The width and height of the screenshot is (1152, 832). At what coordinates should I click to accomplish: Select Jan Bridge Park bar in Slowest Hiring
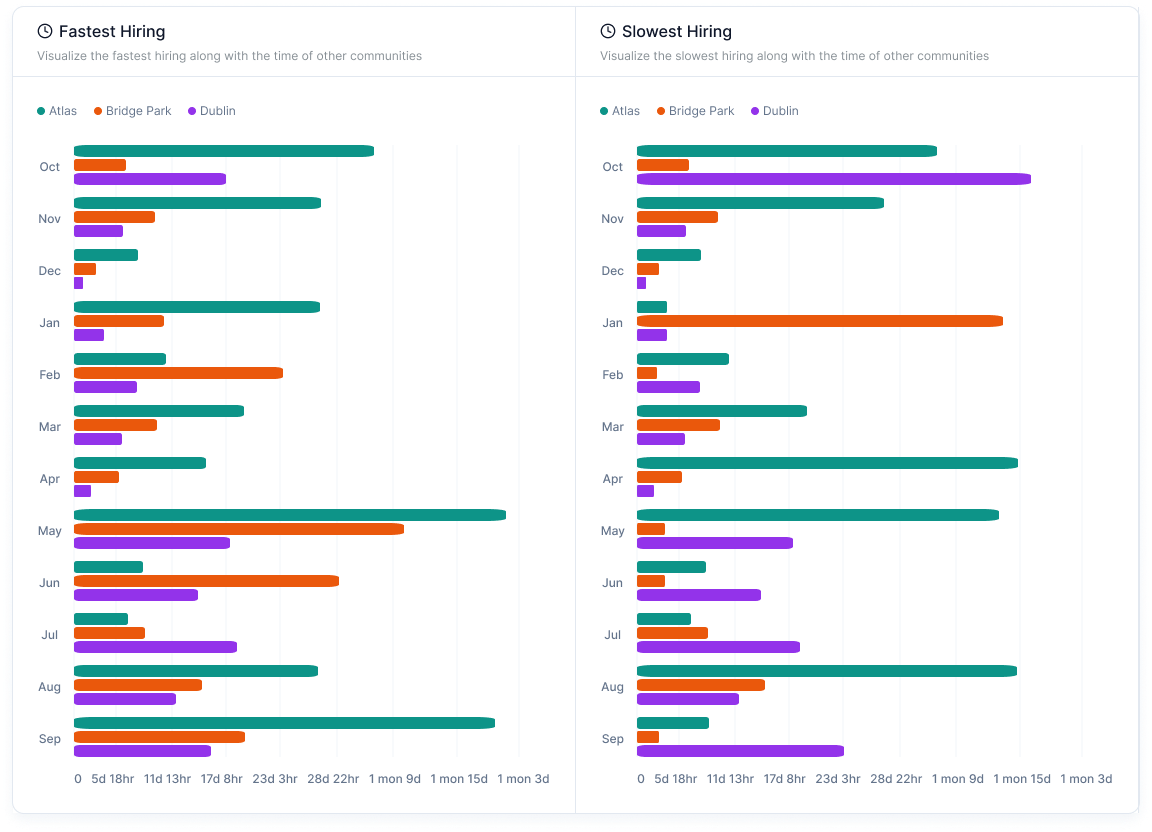[x=819, y=321]
